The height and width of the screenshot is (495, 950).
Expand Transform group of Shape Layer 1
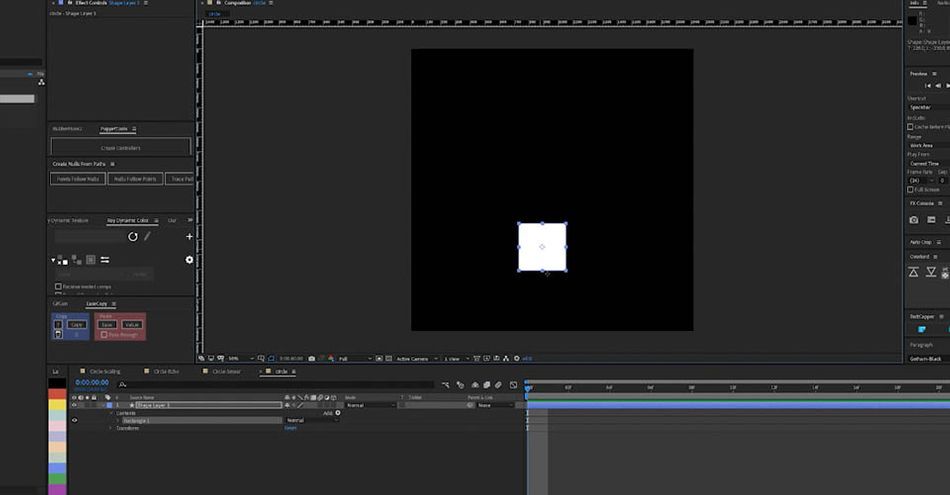tap(110, 428)
